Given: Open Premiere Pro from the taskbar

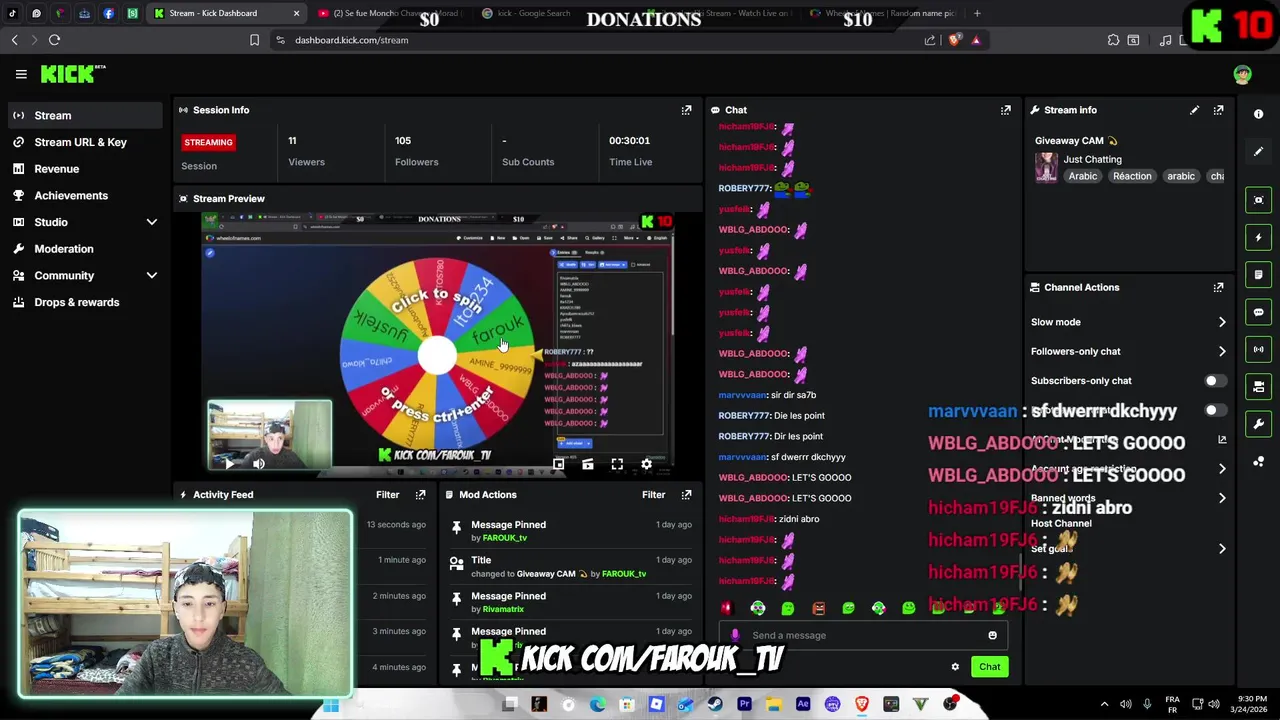Looking at the screenshot, I should (744, 704).
